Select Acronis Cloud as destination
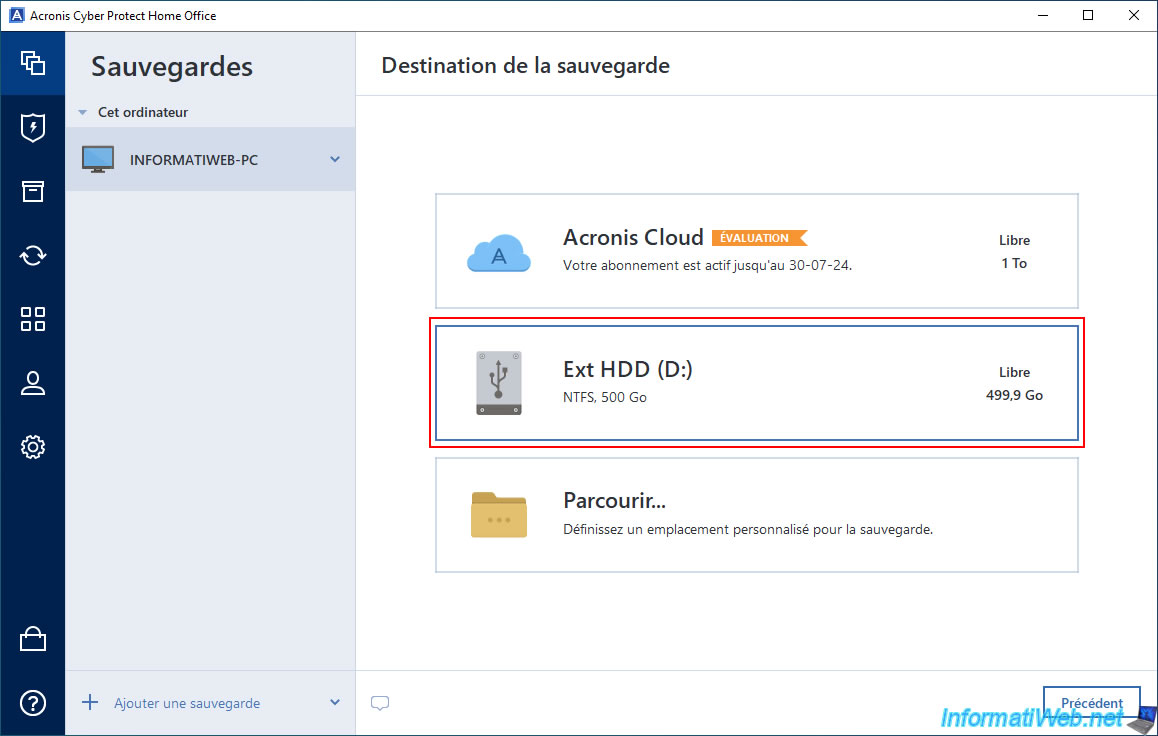 tap(756, 251)
